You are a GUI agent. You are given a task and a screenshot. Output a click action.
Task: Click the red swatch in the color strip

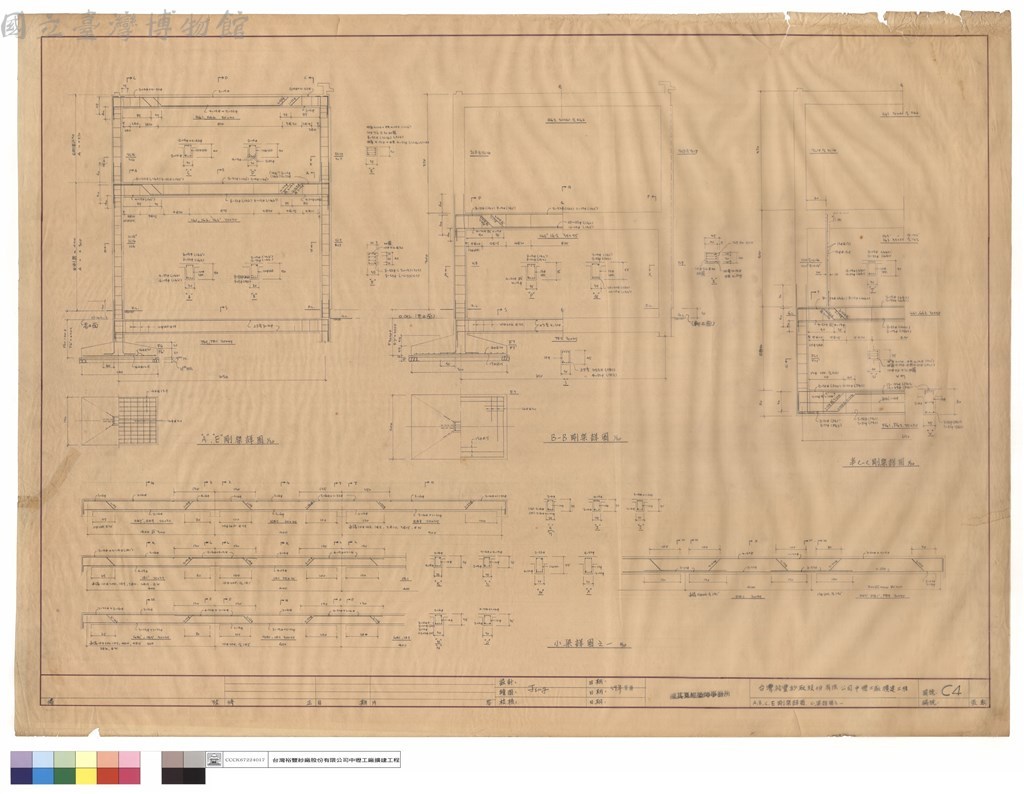pyautogui.click(x=107, y=776)
